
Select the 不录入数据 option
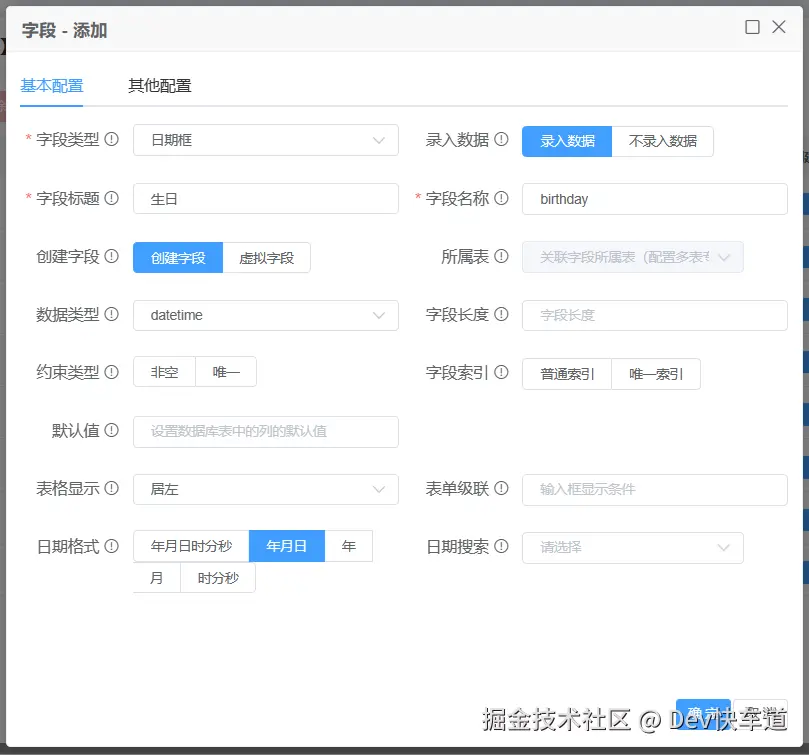tap(662, 141)
